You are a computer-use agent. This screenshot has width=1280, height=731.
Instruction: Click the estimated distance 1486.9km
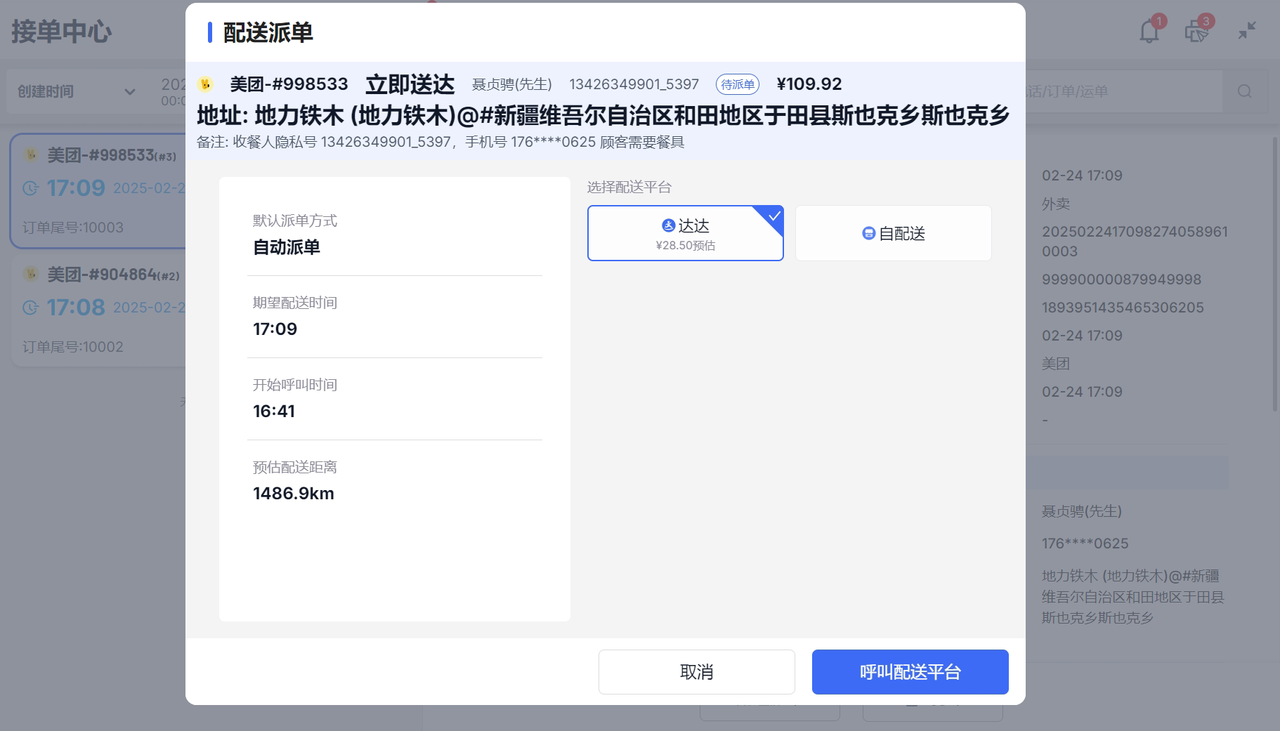294,493
